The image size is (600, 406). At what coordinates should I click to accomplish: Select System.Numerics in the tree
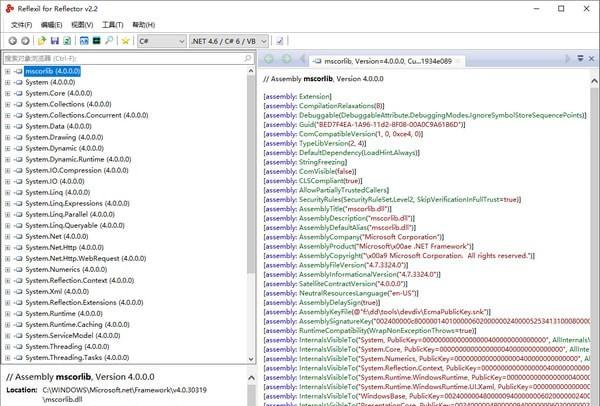coord(66,269)
